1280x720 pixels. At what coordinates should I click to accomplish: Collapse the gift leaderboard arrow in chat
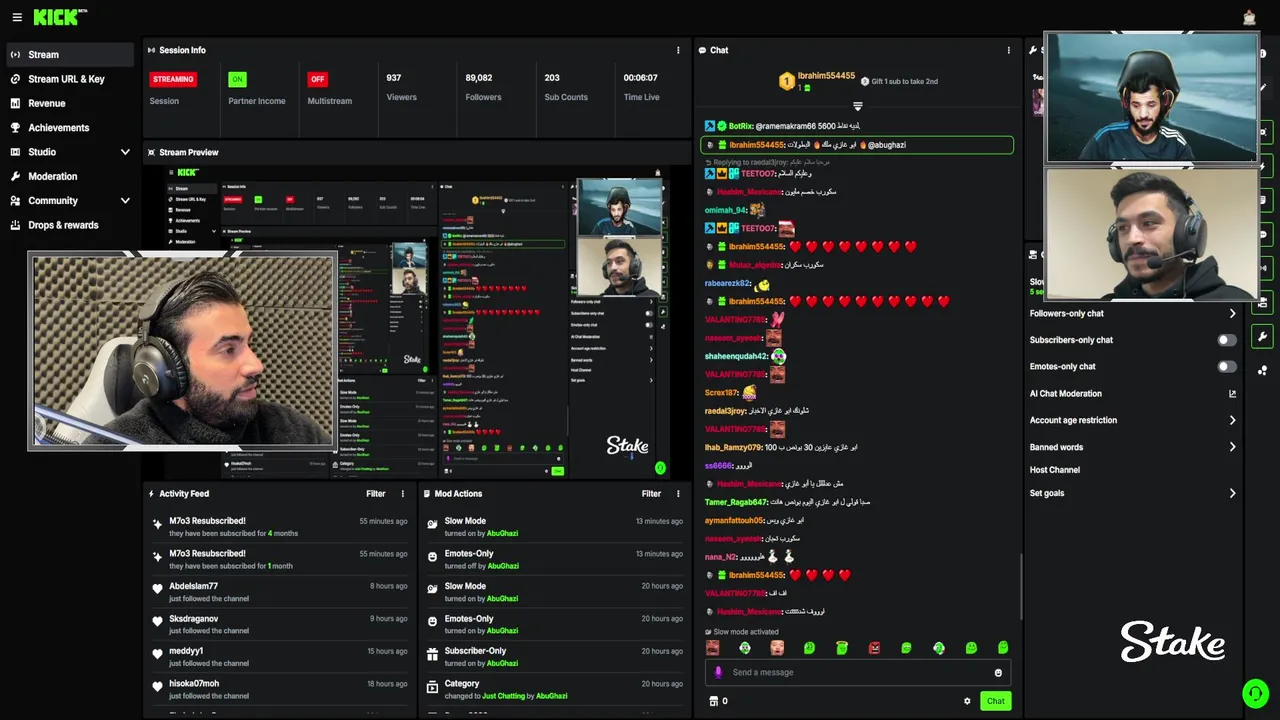(857, 106)
